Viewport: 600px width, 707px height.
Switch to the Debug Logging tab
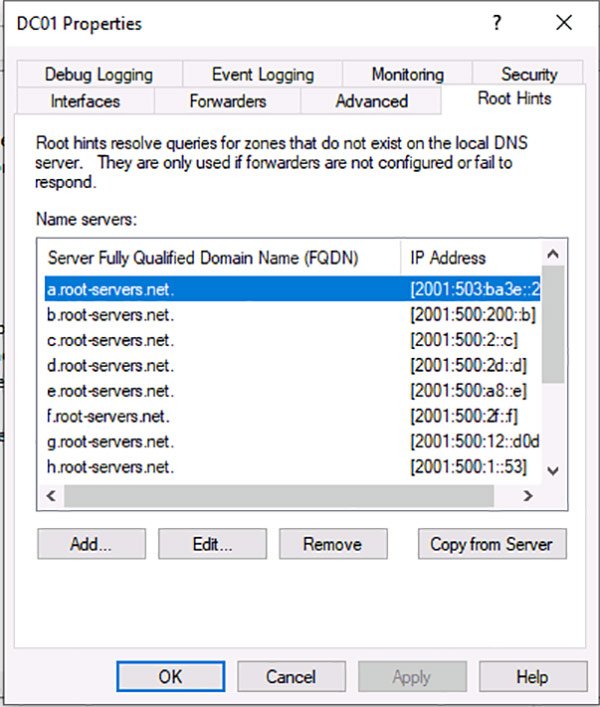pyautogui.click(x=98, y=74)
